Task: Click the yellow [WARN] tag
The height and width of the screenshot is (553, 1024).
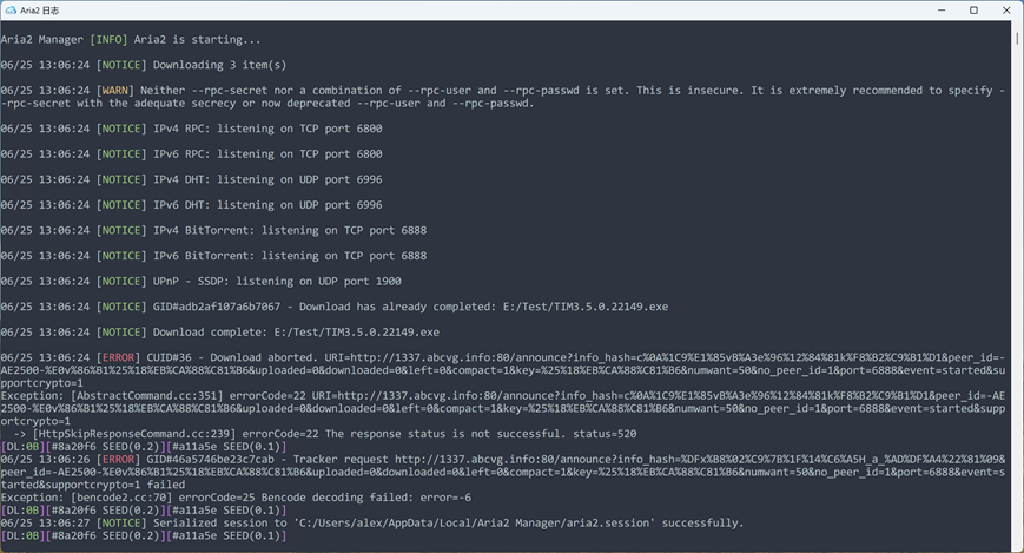Action: point(121,90)
